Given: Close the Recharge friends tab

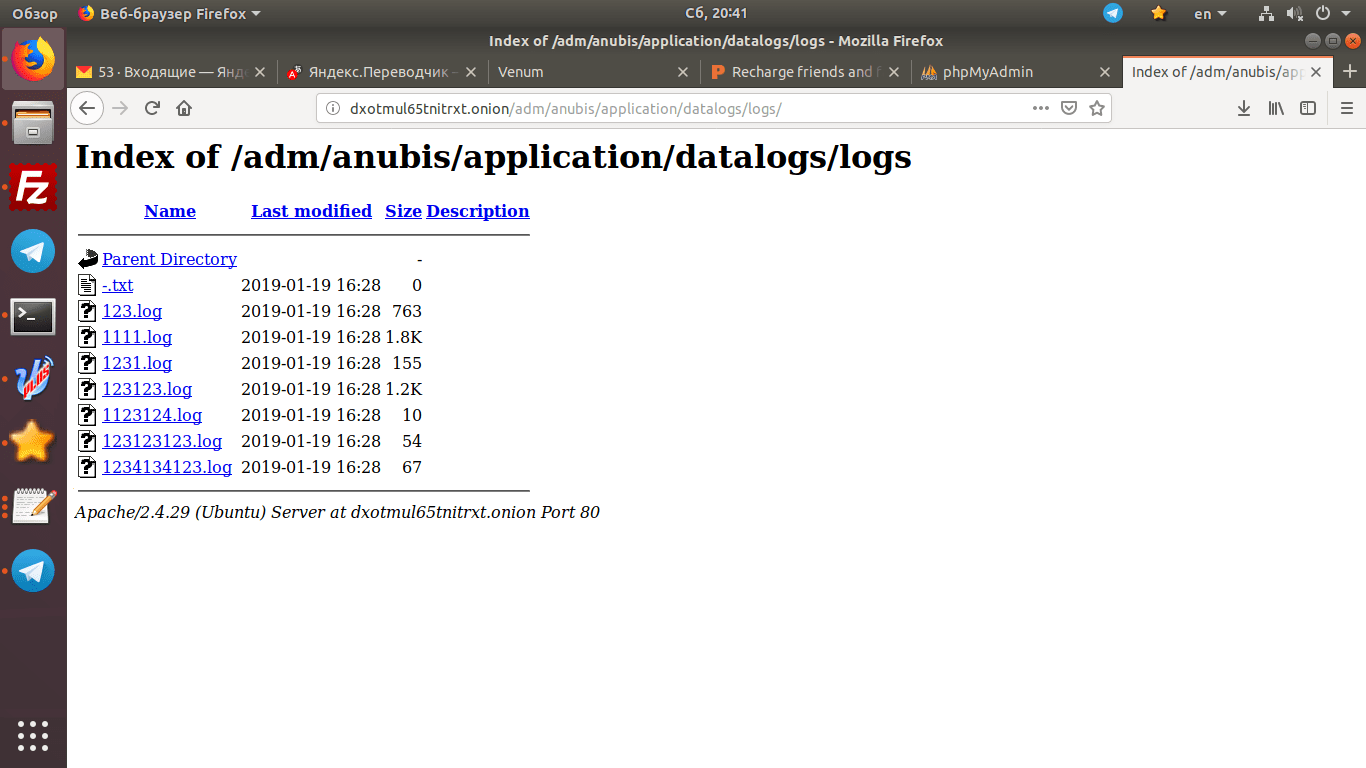Looking at the screenshot, I should click(x=894, y=72).
